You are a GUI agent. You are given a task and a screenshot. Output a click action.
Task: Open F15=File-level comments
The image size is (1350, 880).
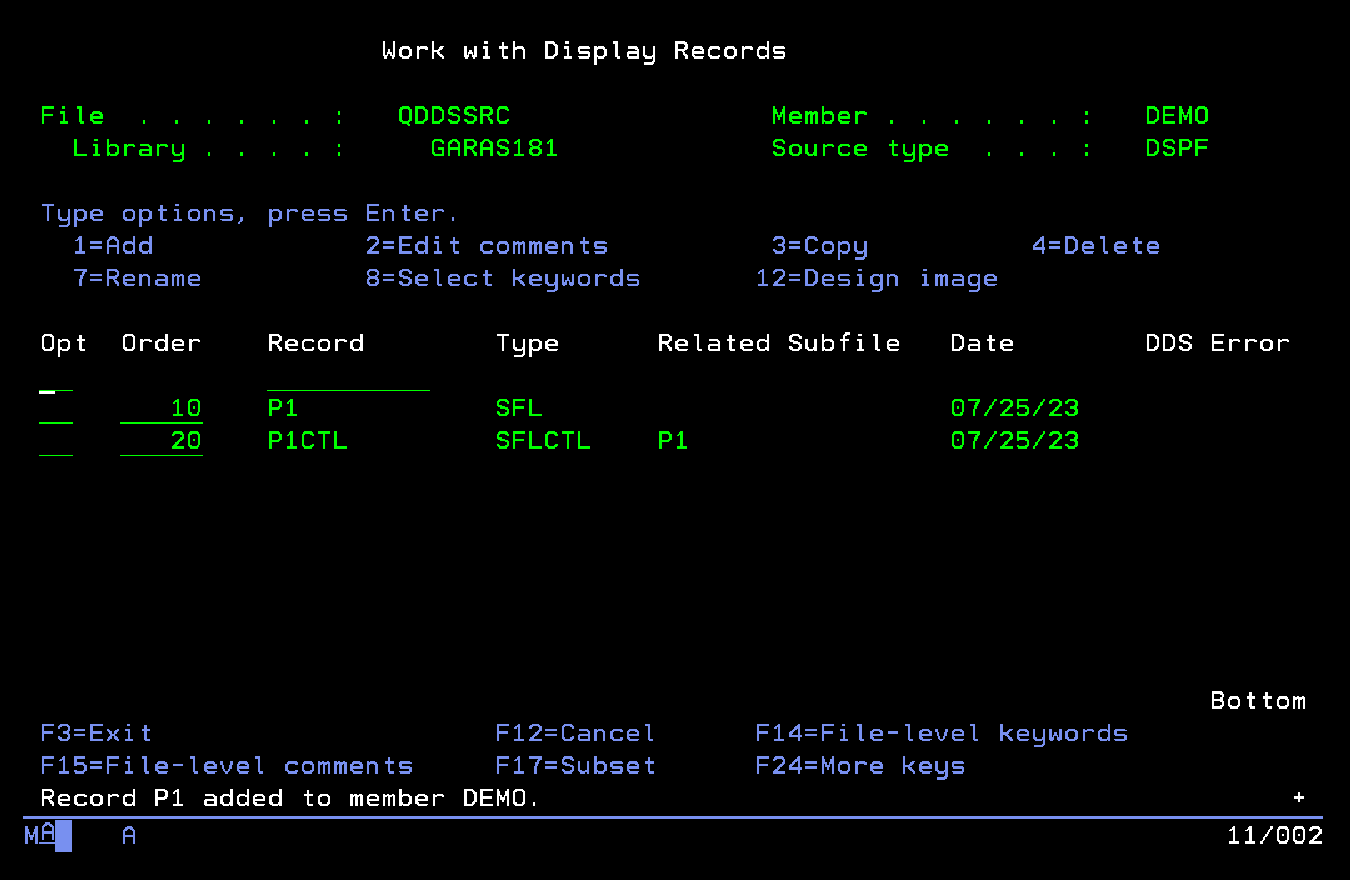coord(227,766)
